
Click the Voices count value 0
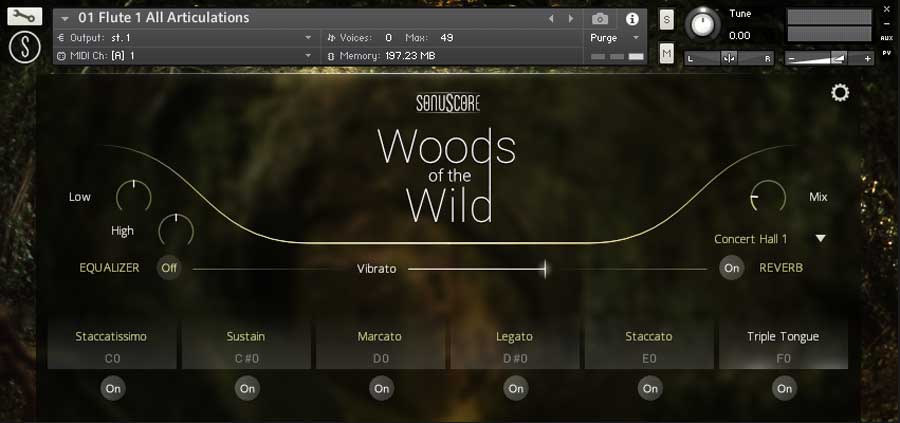point(389,37)
